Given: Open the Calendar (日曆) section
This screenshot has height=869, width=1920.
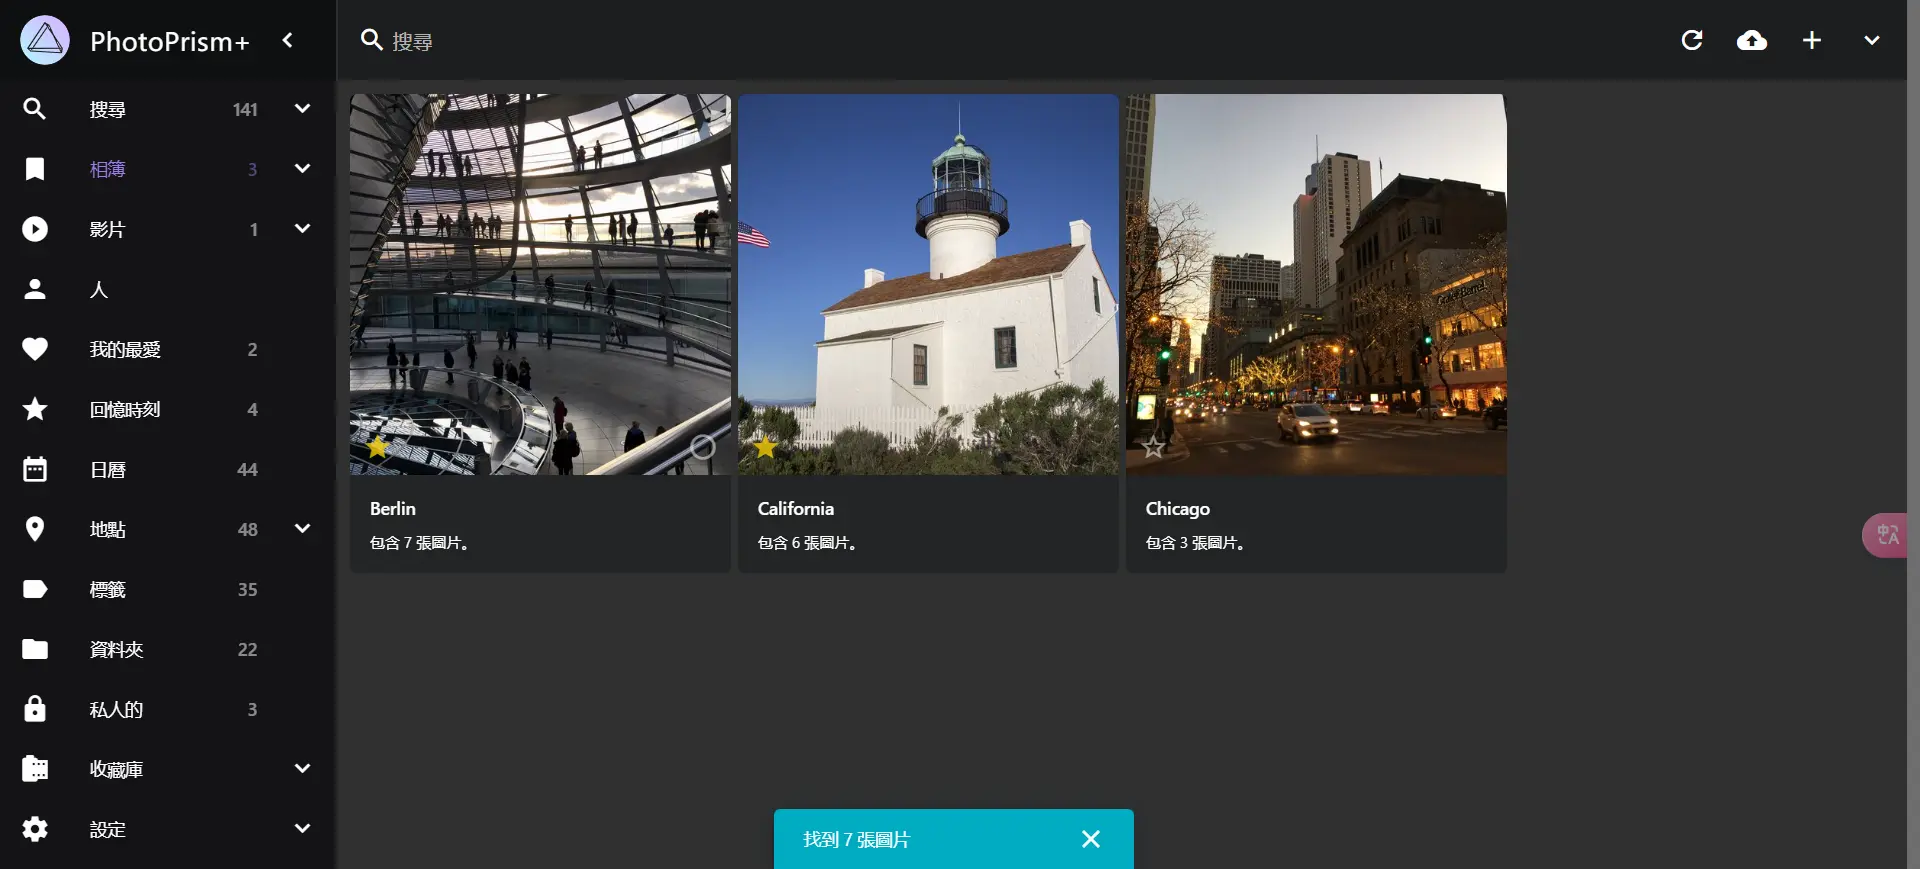Looking at the screenshot, I should pyautogui.click(x=168, y=469).
